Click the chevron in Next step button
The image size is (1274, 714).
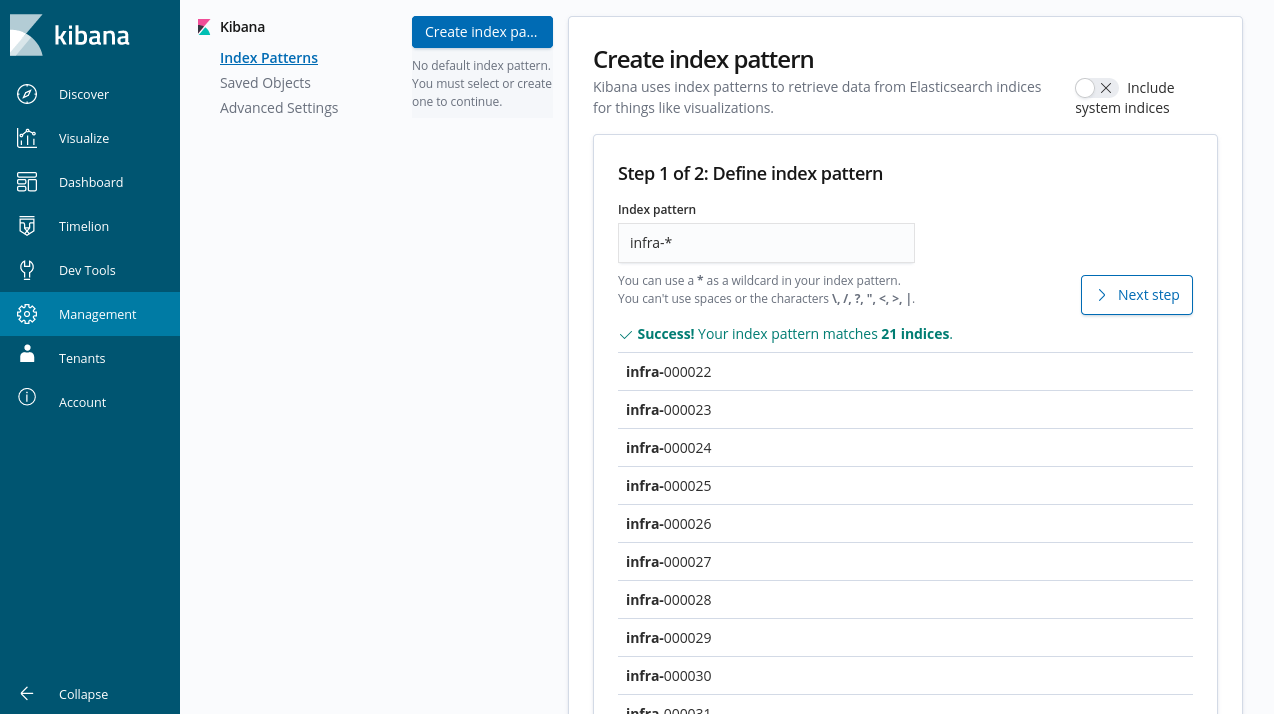coord(1101,295)
